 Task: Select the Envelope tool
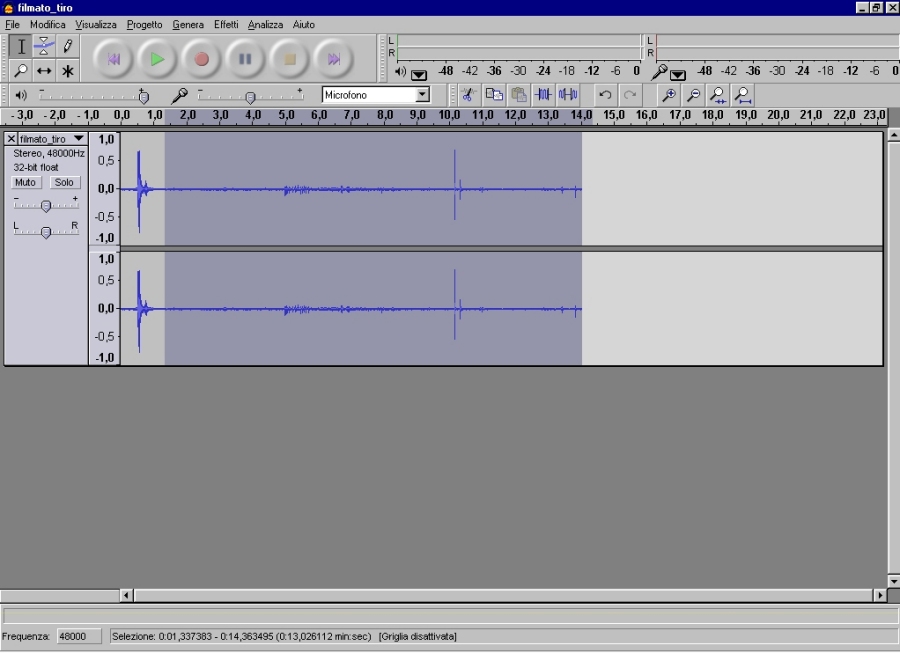tap(44, 46)
